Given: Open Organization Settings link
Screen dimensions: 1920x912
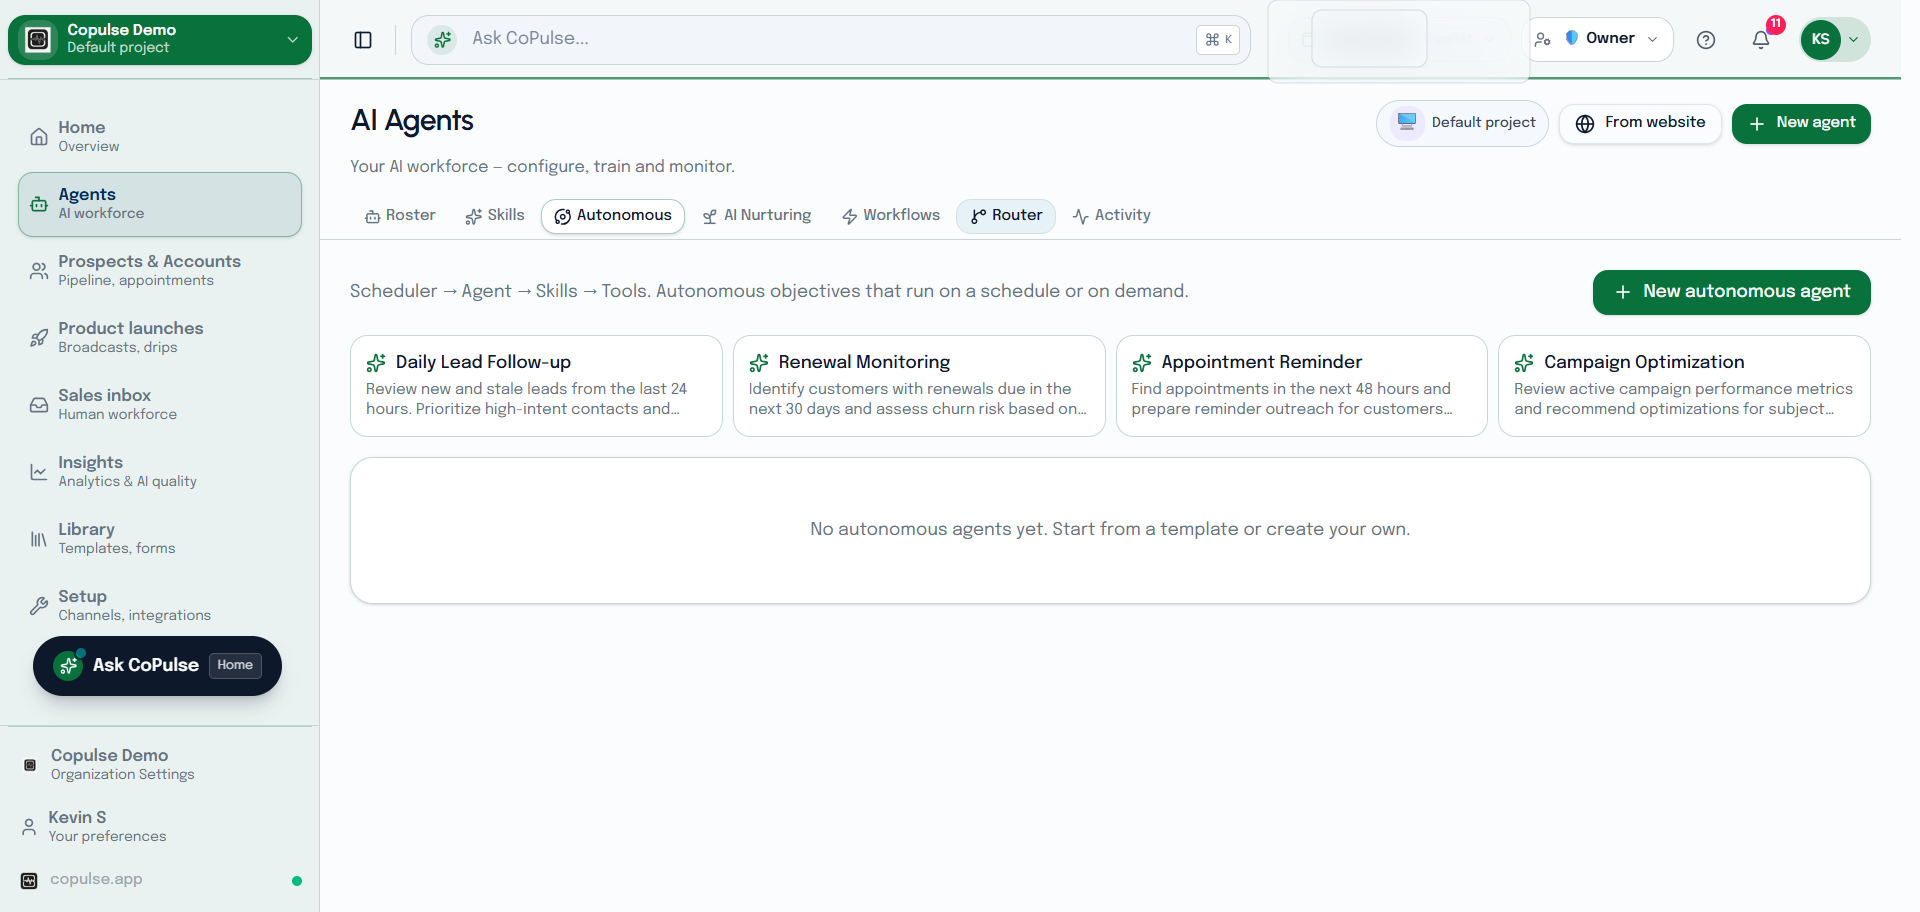Looking at the screenshot, I should click(160, 765).
